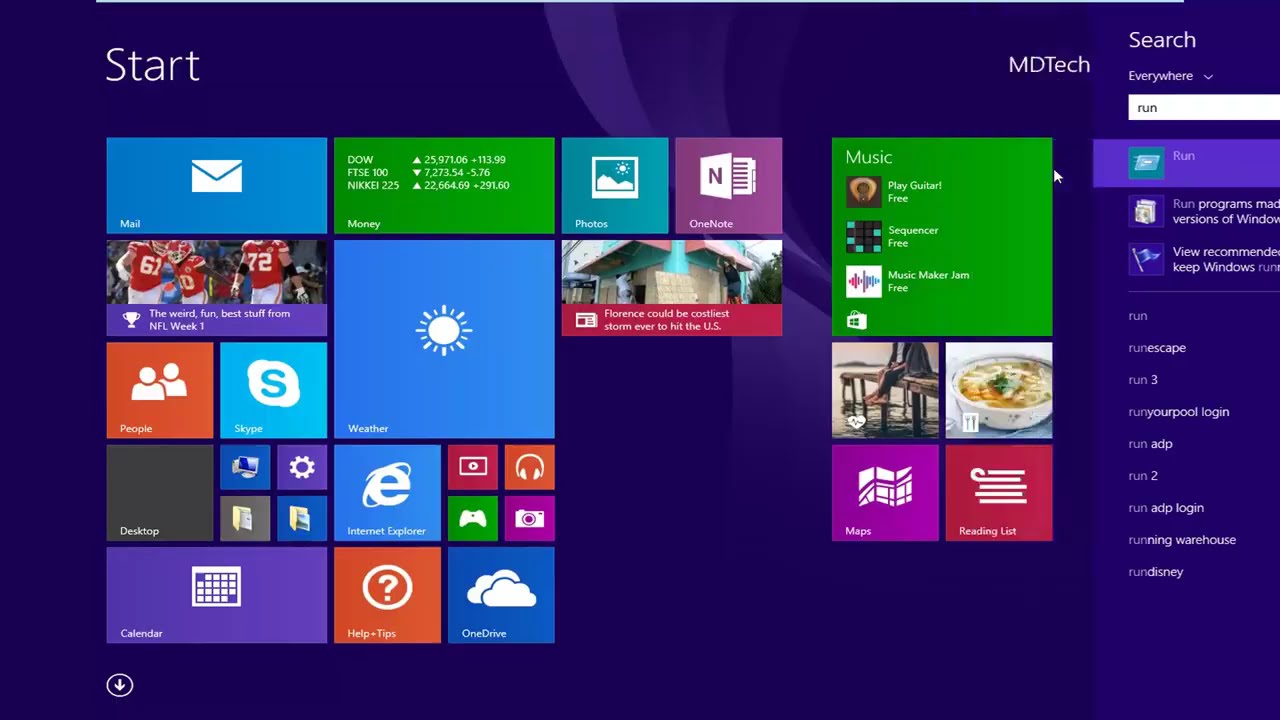Viewport: 1280px width, 720px height.
Task: Open the Documents folder tile
Action: (245, 518)
